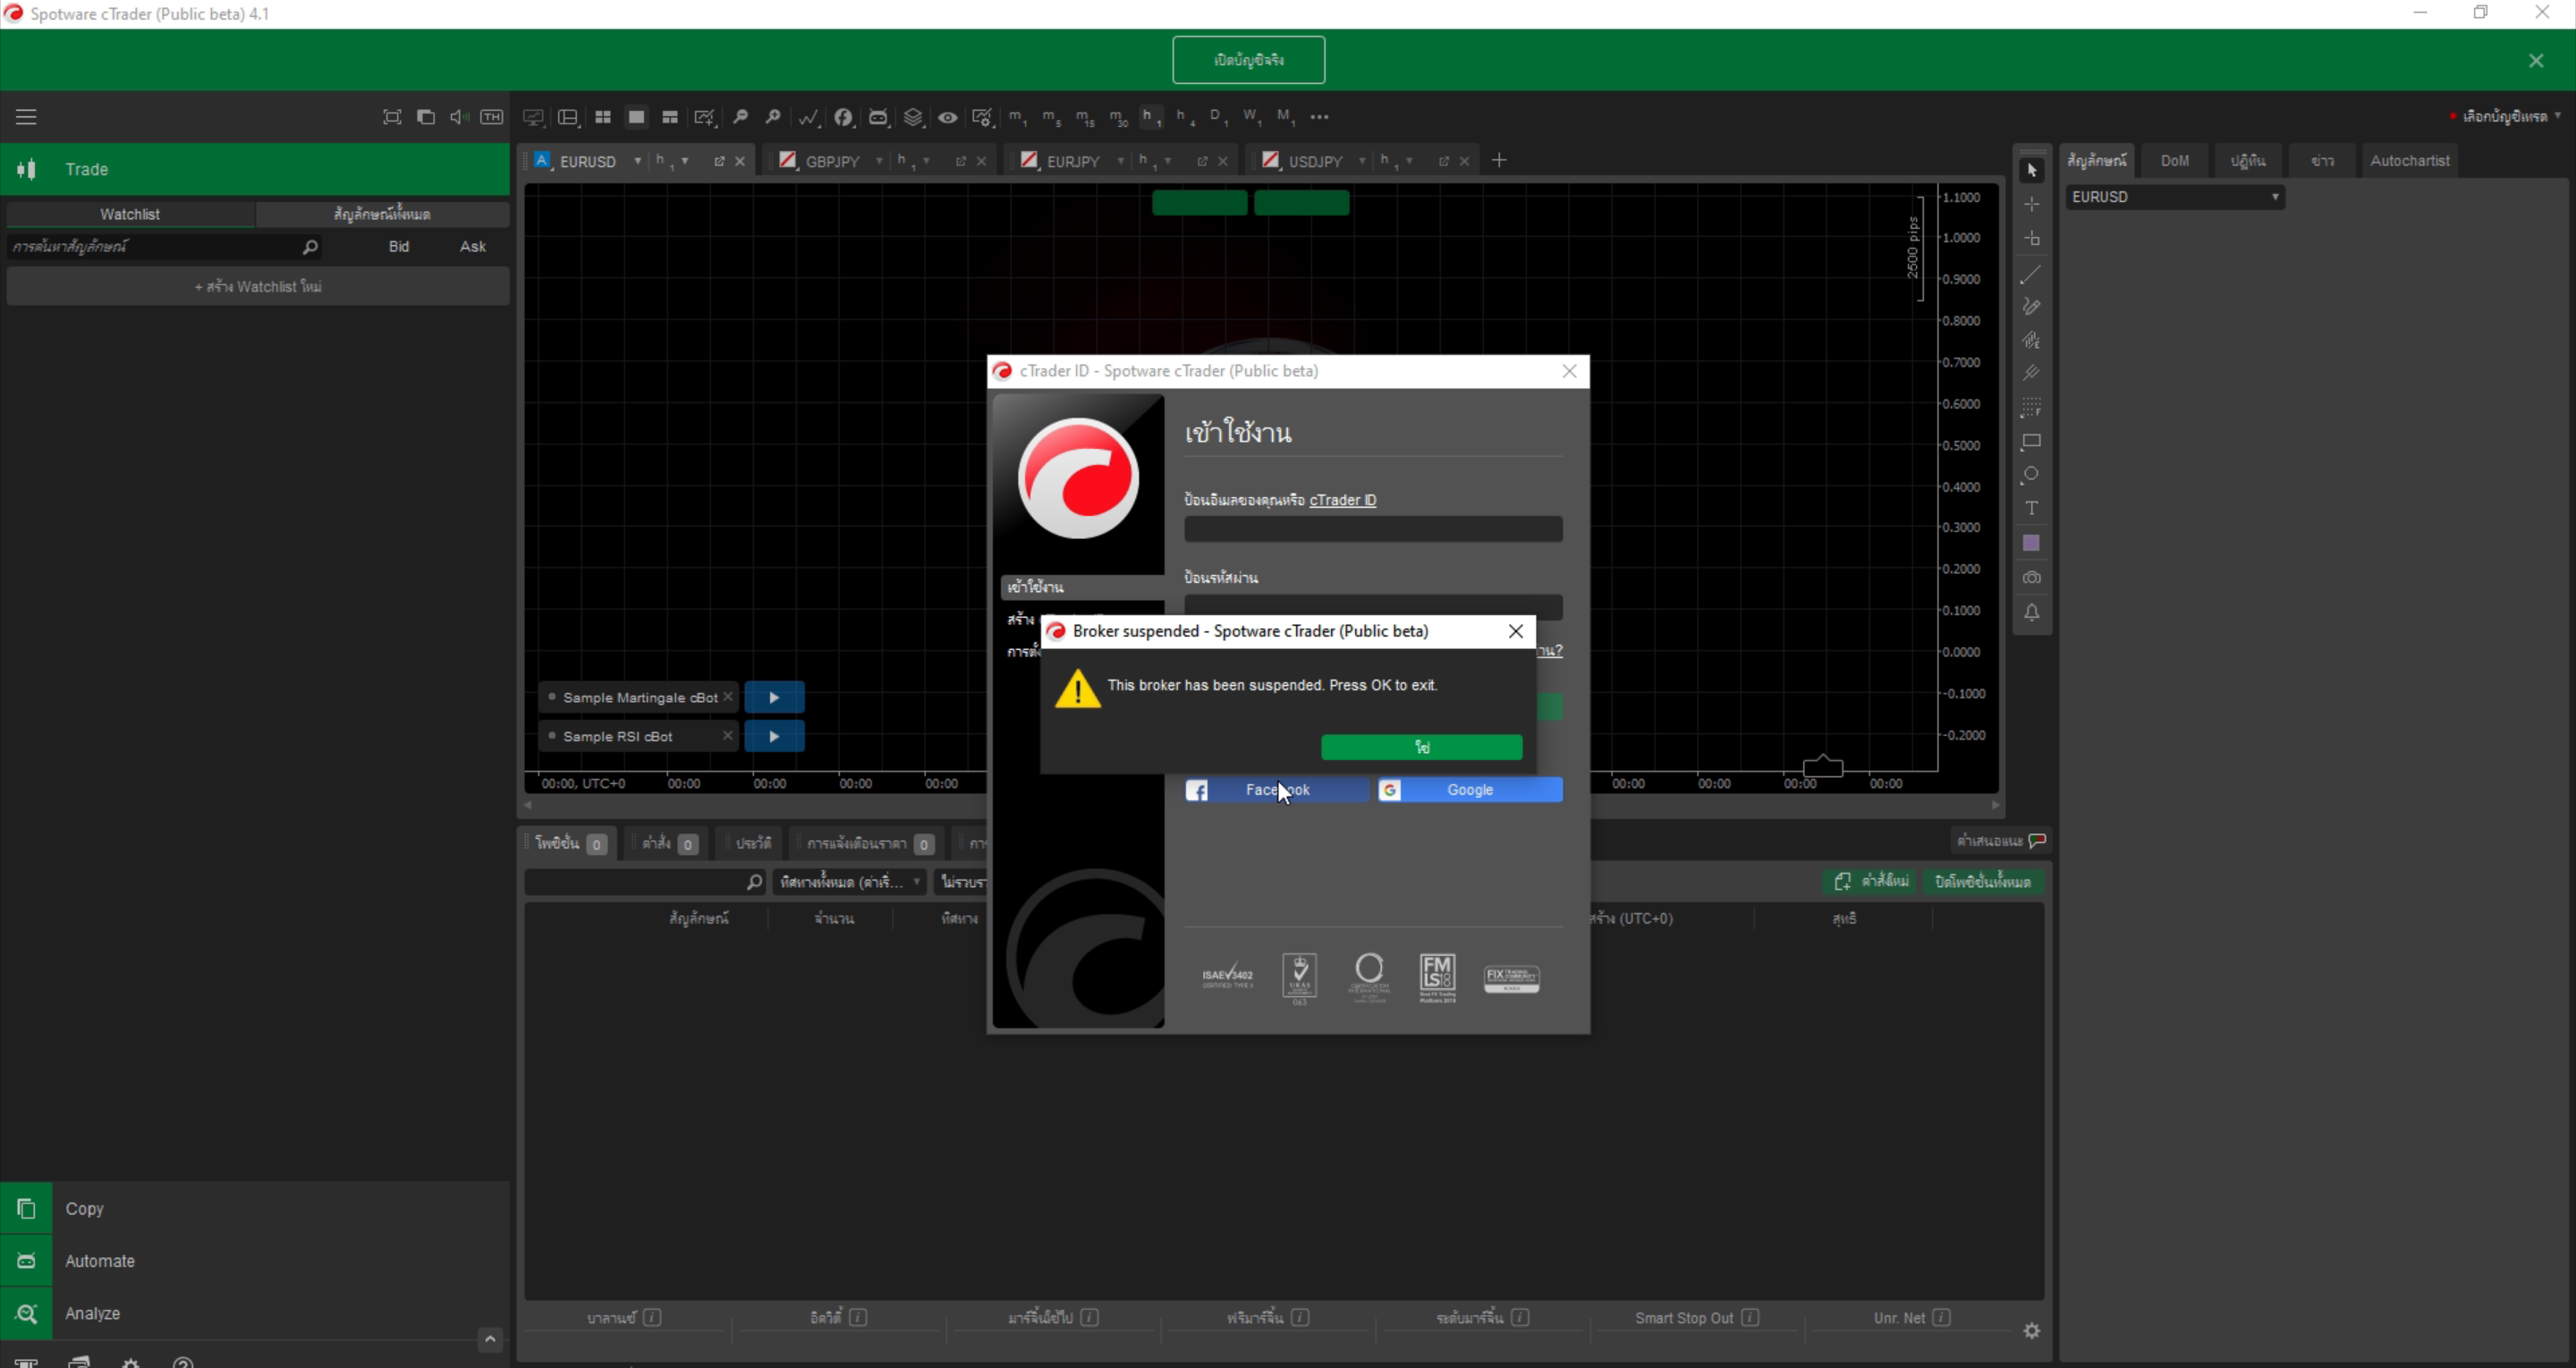This screenshot has height=1368, width=2576.
Task: Select the trend line drawing tool
Action: tap(2031, 274)
